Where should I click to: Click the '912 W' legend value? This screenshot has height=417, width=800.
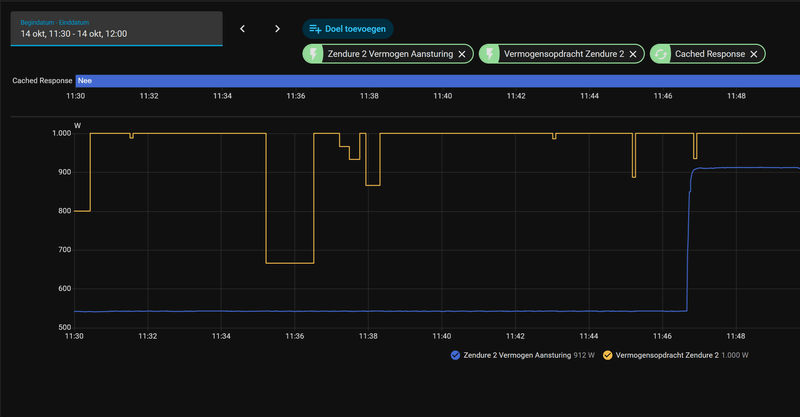[584, 355]
